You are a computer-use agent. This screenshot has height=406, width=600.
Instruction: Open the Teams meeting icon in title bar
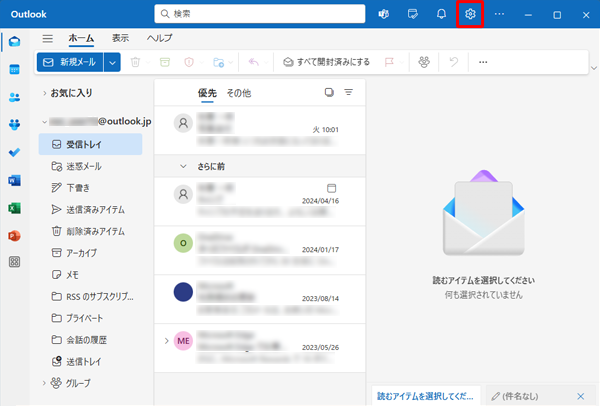[x=383, y=14]
